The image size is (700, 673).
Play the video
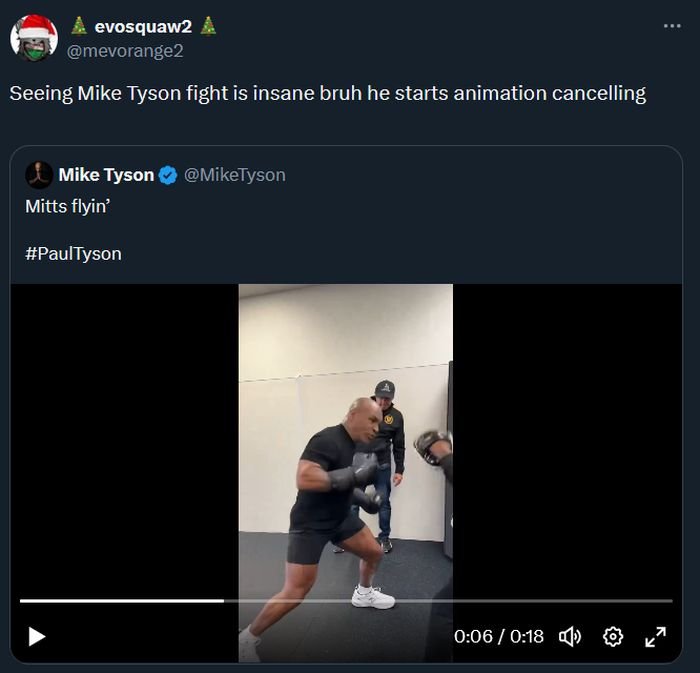[37, 636]
